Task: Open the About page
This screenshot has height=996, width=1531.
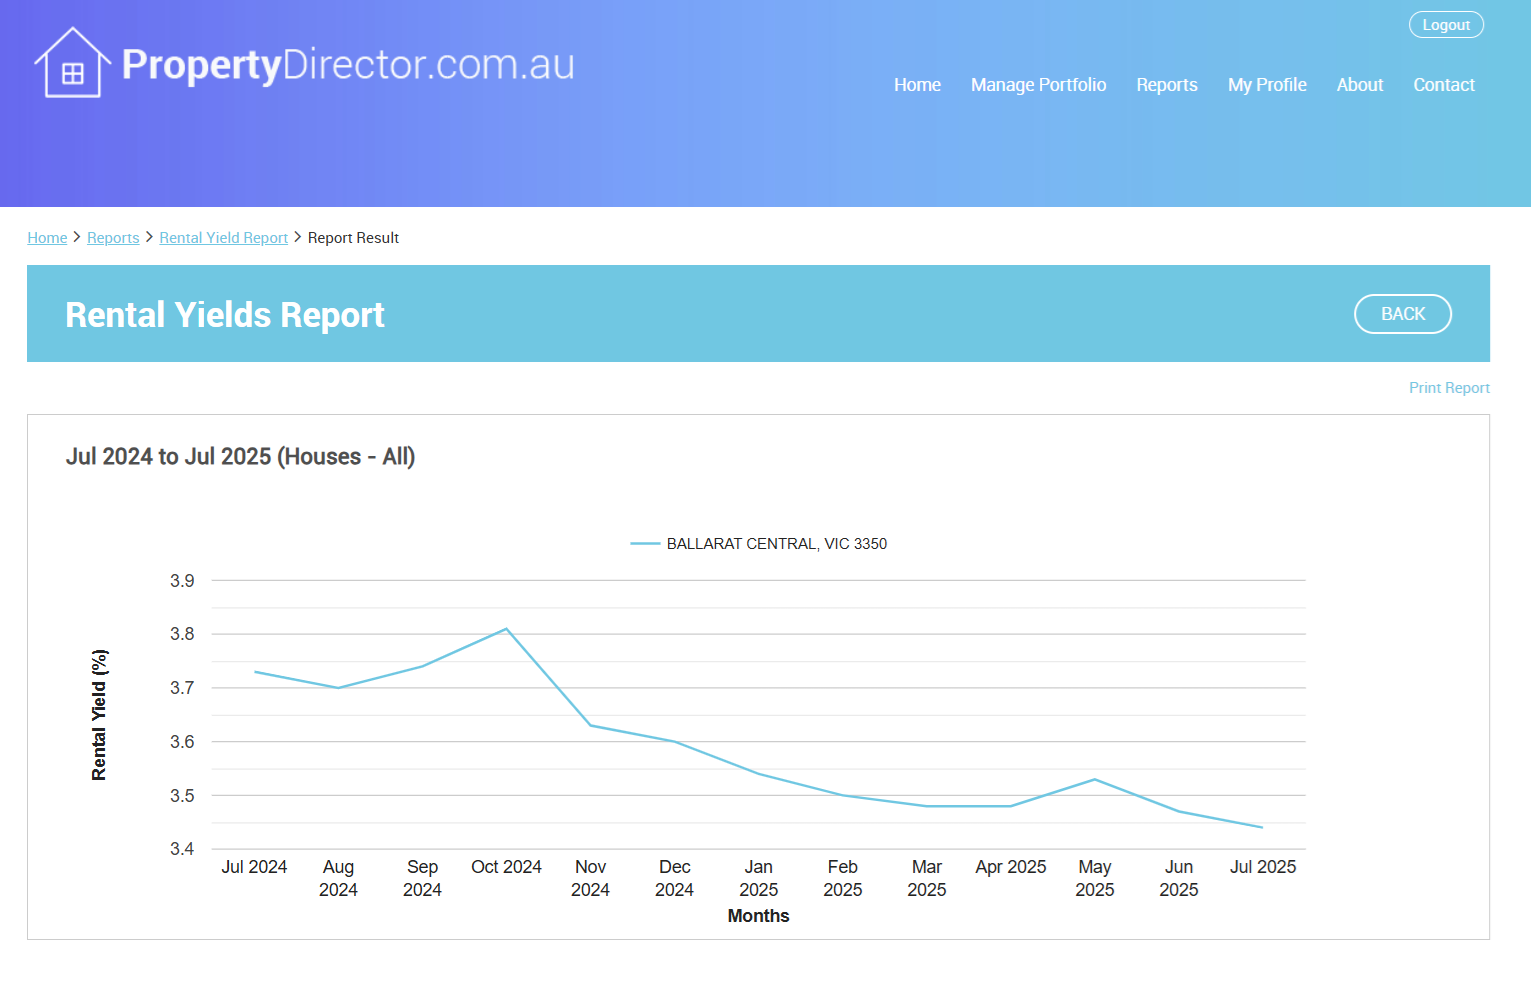Action: 1359,85
